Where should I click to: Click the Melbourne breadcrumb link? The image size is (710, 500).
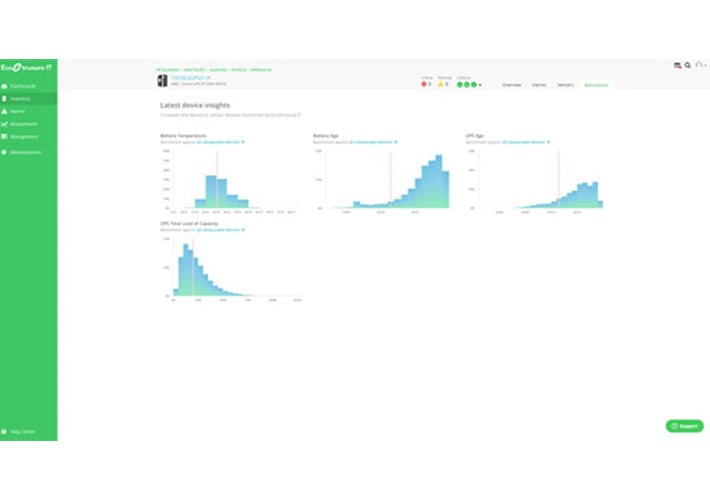[261, 70]
